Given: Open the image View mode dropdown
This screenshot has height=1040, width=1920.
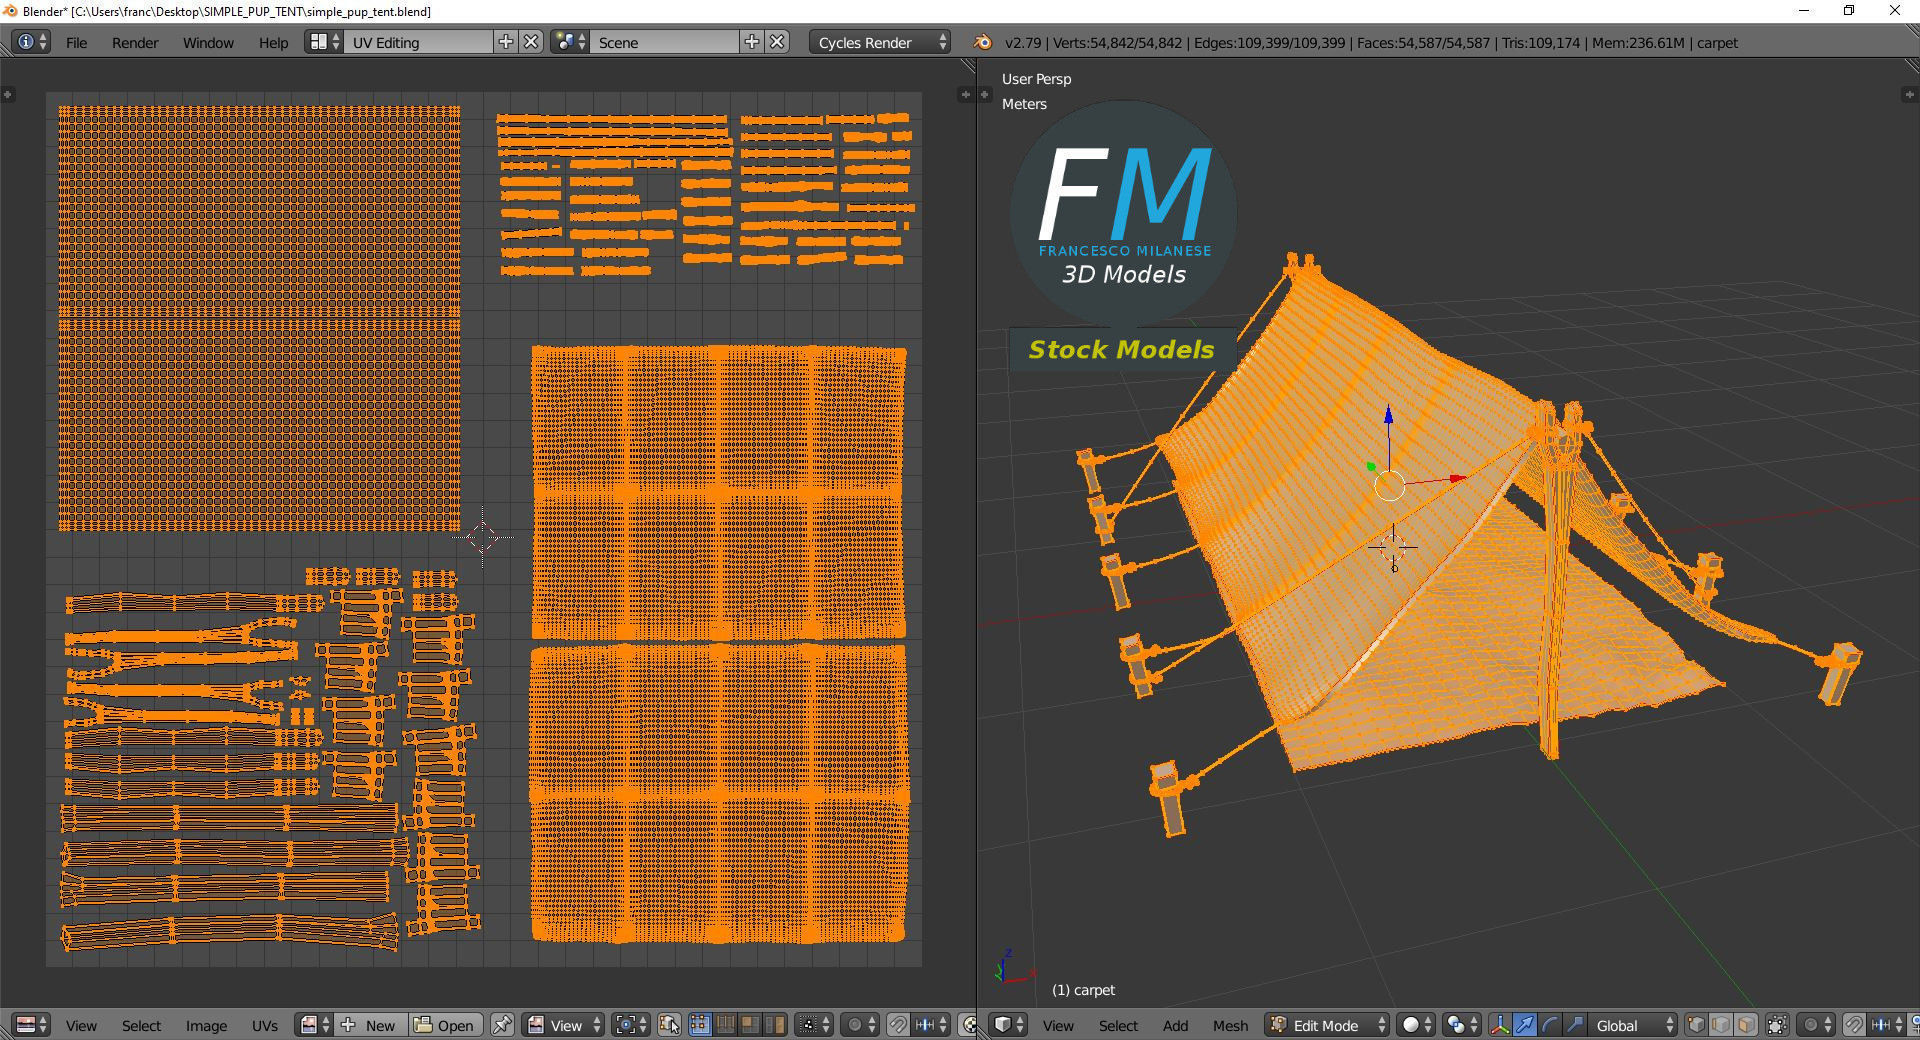Looking at the screenshot, I should (x=565, y=1025).
